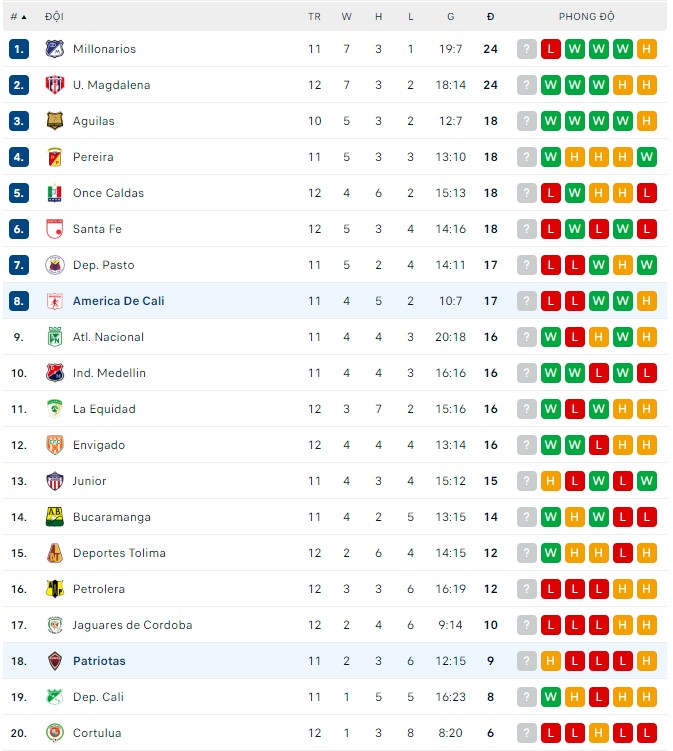
Task: Click rank badge number 4 for Pereira
Action: (x=19, y=157)
